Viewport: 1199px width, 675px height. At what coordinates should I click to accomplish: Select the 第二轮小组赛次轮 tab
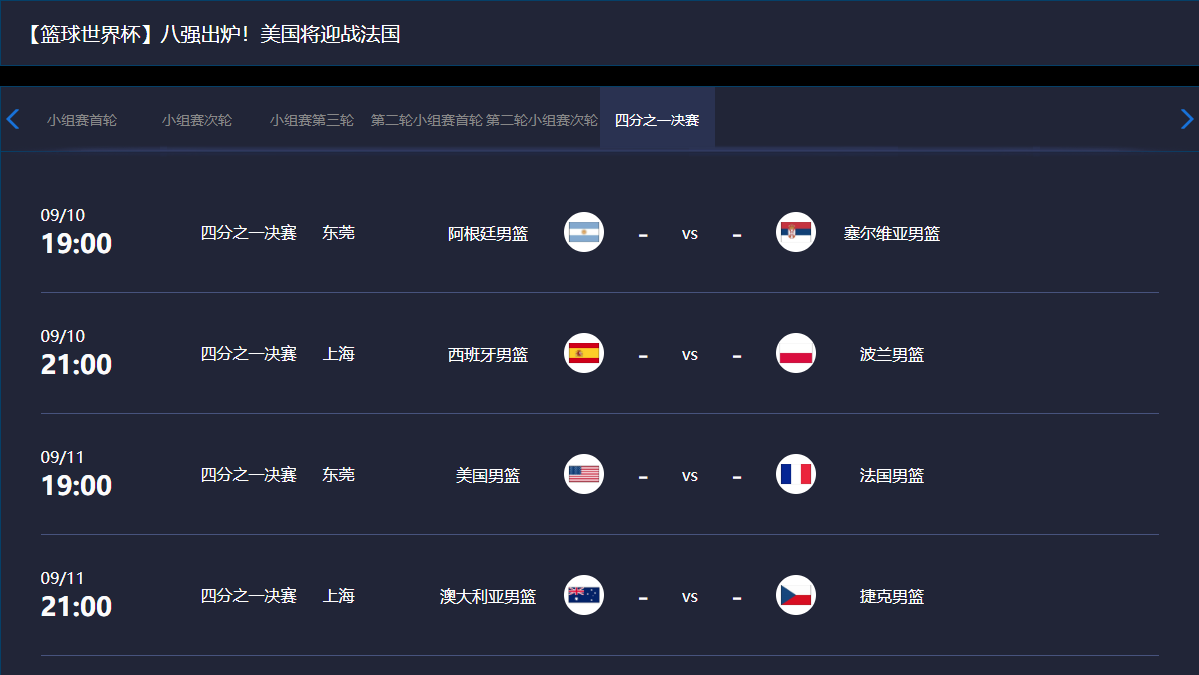tap(542, 120)
